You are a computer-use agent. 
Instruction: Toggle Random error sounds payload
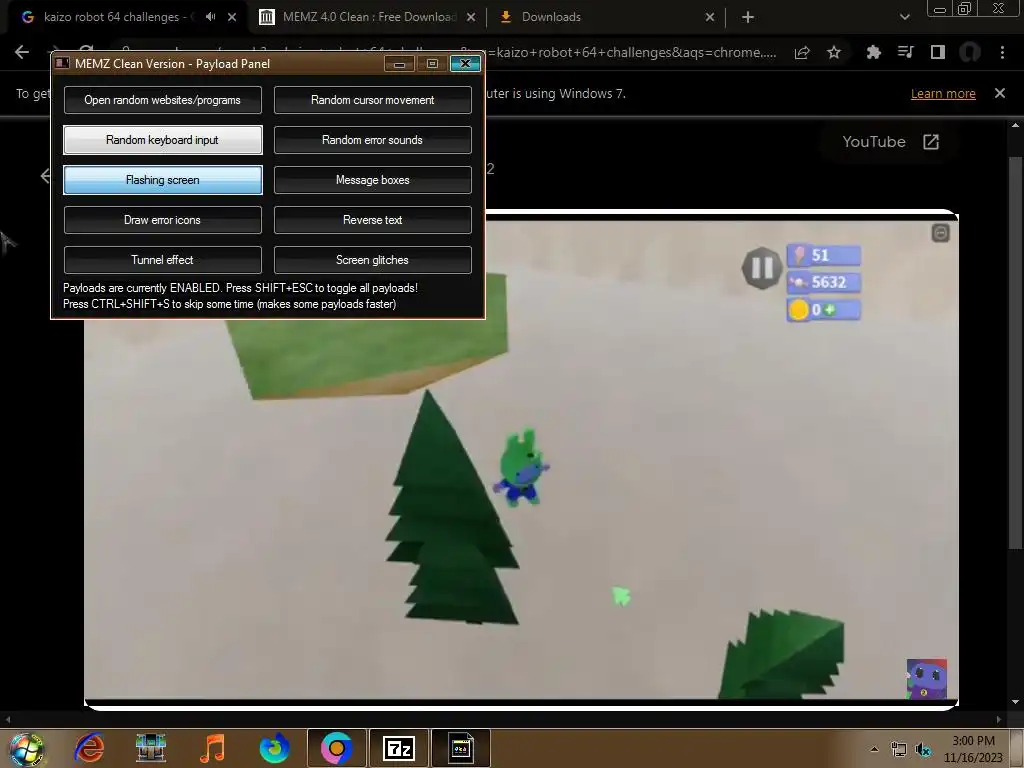(x=372, y=140)
